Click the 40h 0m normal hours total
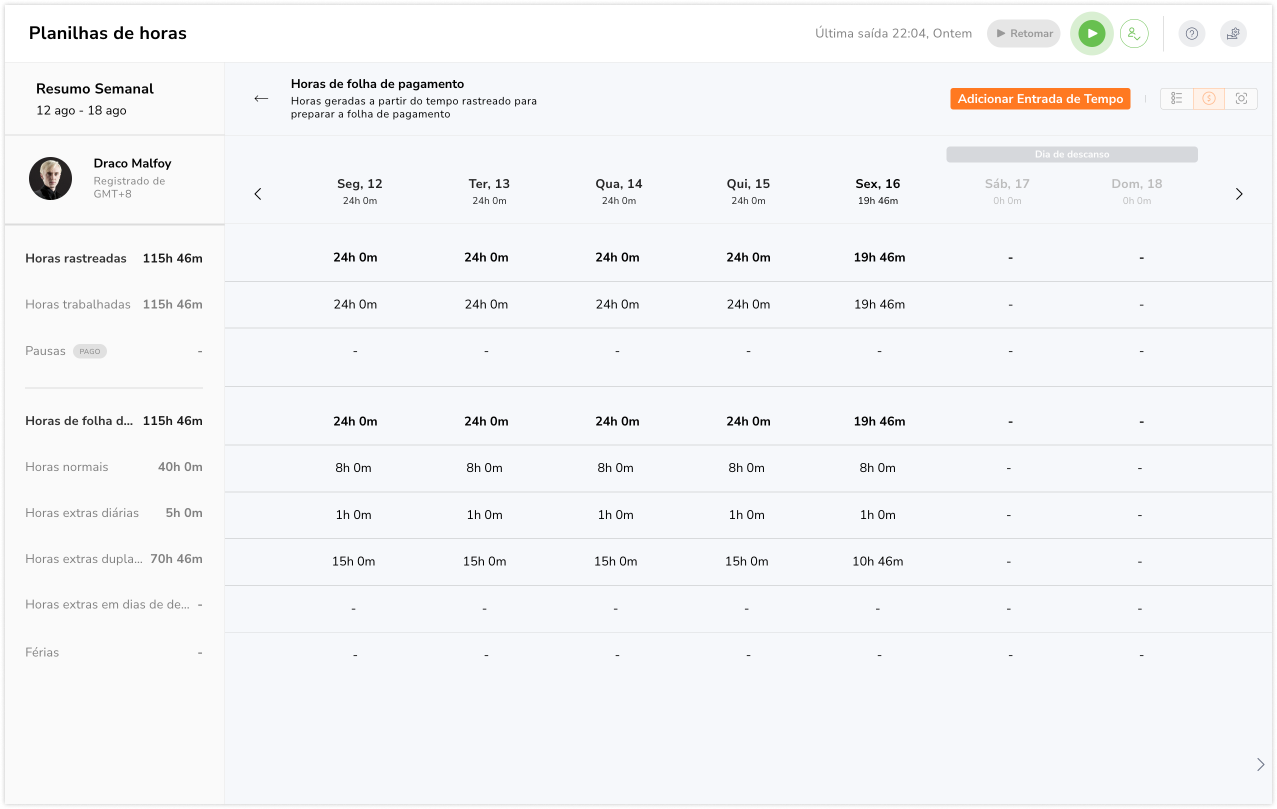 (x=180, y=467)
